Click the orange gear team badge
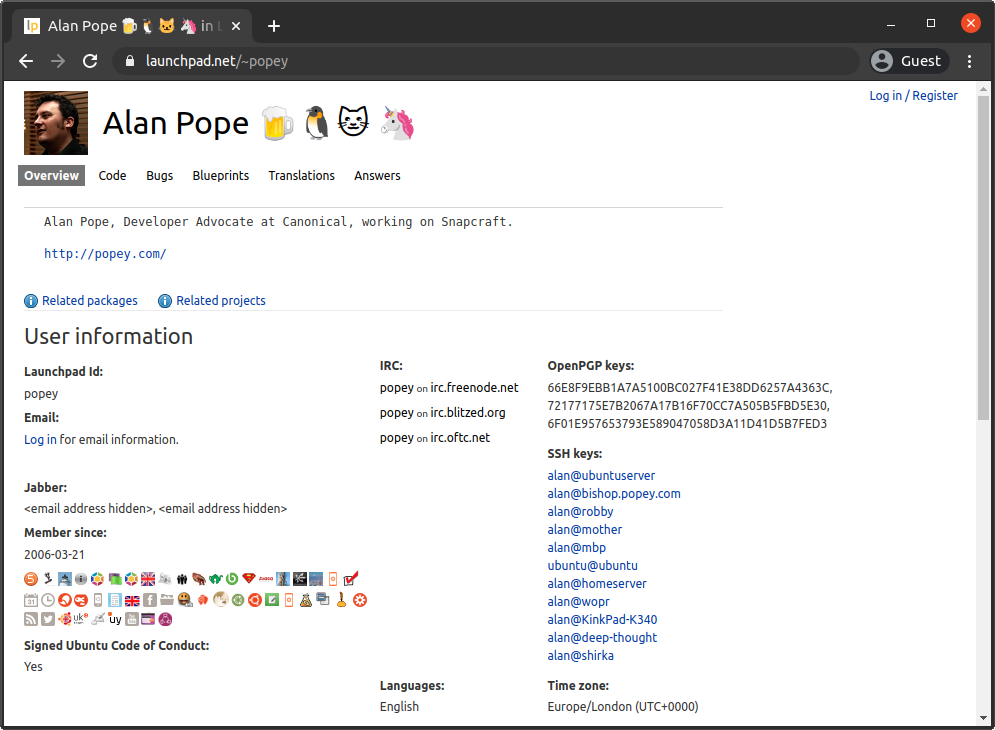This screenshot has height=730, width=995. coord(360,600)
